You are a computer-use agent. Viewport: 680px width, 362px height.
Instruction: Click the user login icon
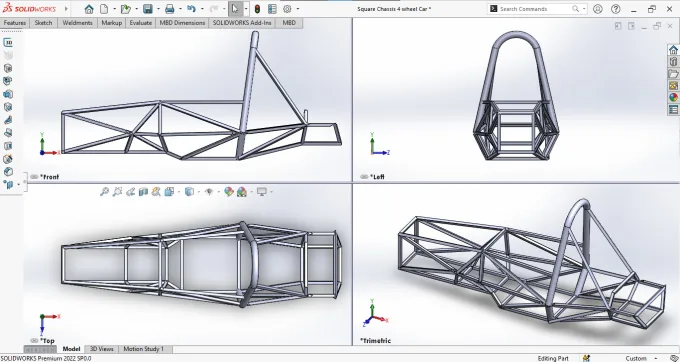[x=598, y=9]
